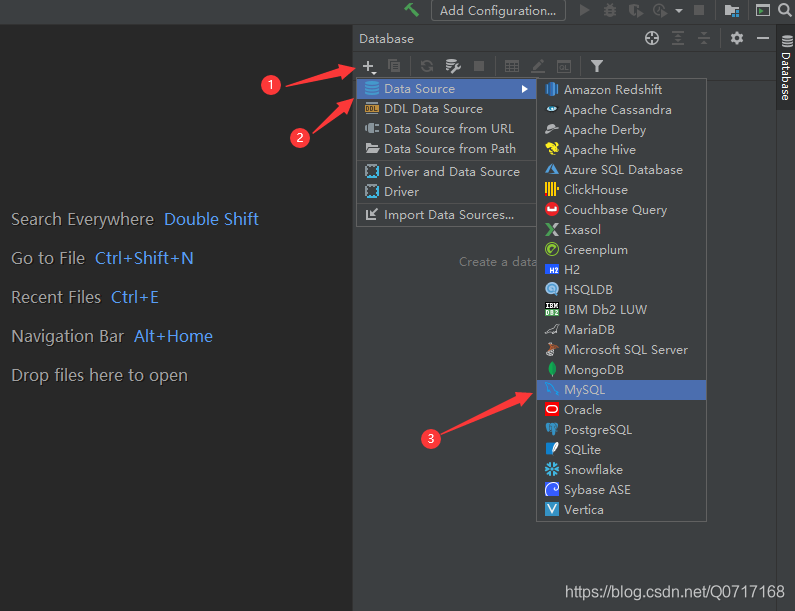Select Greenplum data source
Screen dimensions: 795x611
(621, 249)
